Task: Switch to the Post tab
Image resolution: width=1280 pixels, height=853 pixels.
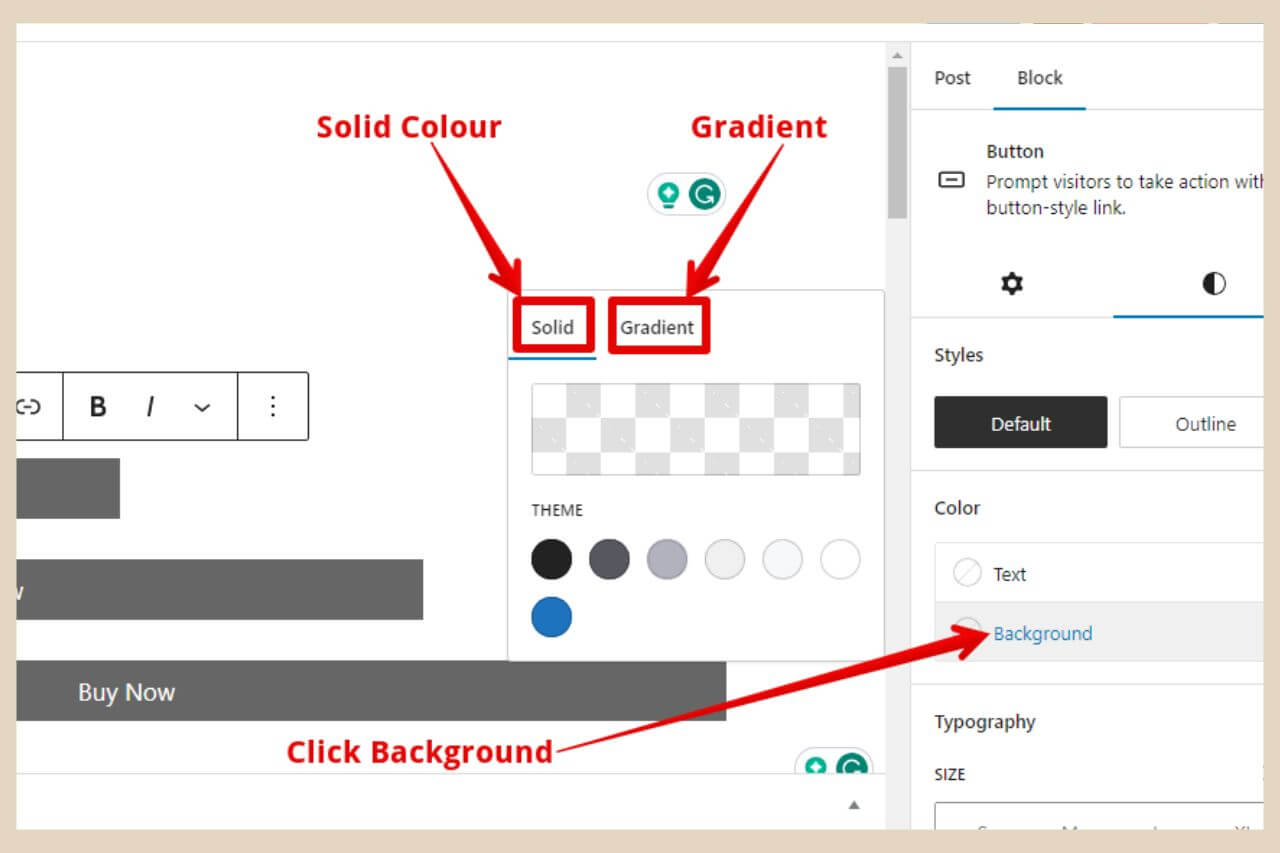Action: click(x=951, y=77)
